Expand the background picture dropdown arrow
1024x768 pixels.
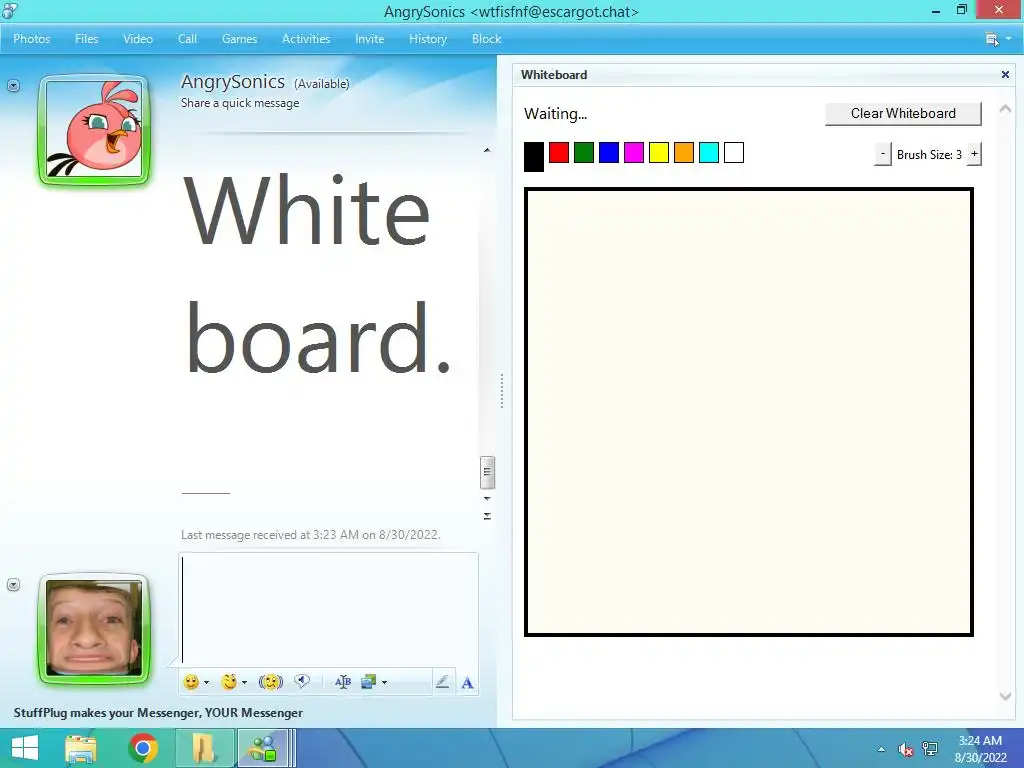point(384,683)
